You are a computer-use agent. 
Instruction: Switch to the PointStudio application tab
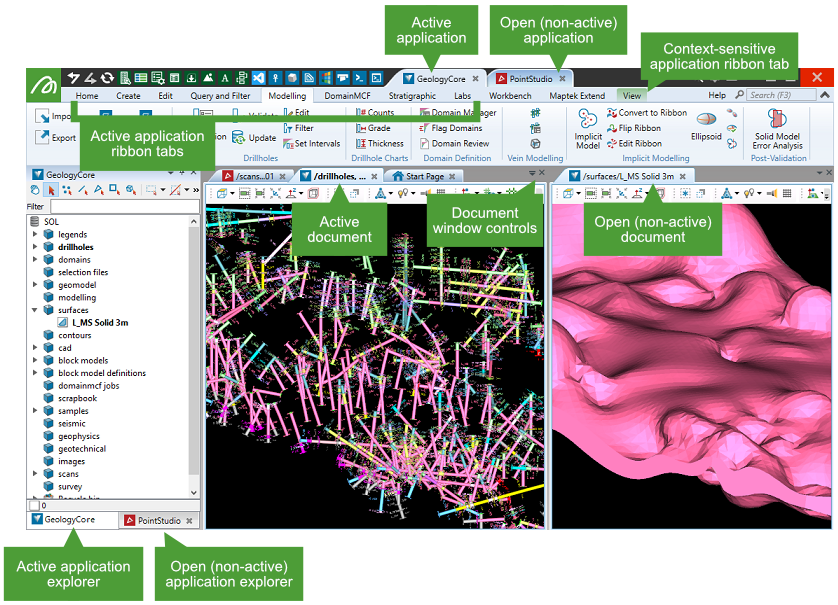point(529,78)
